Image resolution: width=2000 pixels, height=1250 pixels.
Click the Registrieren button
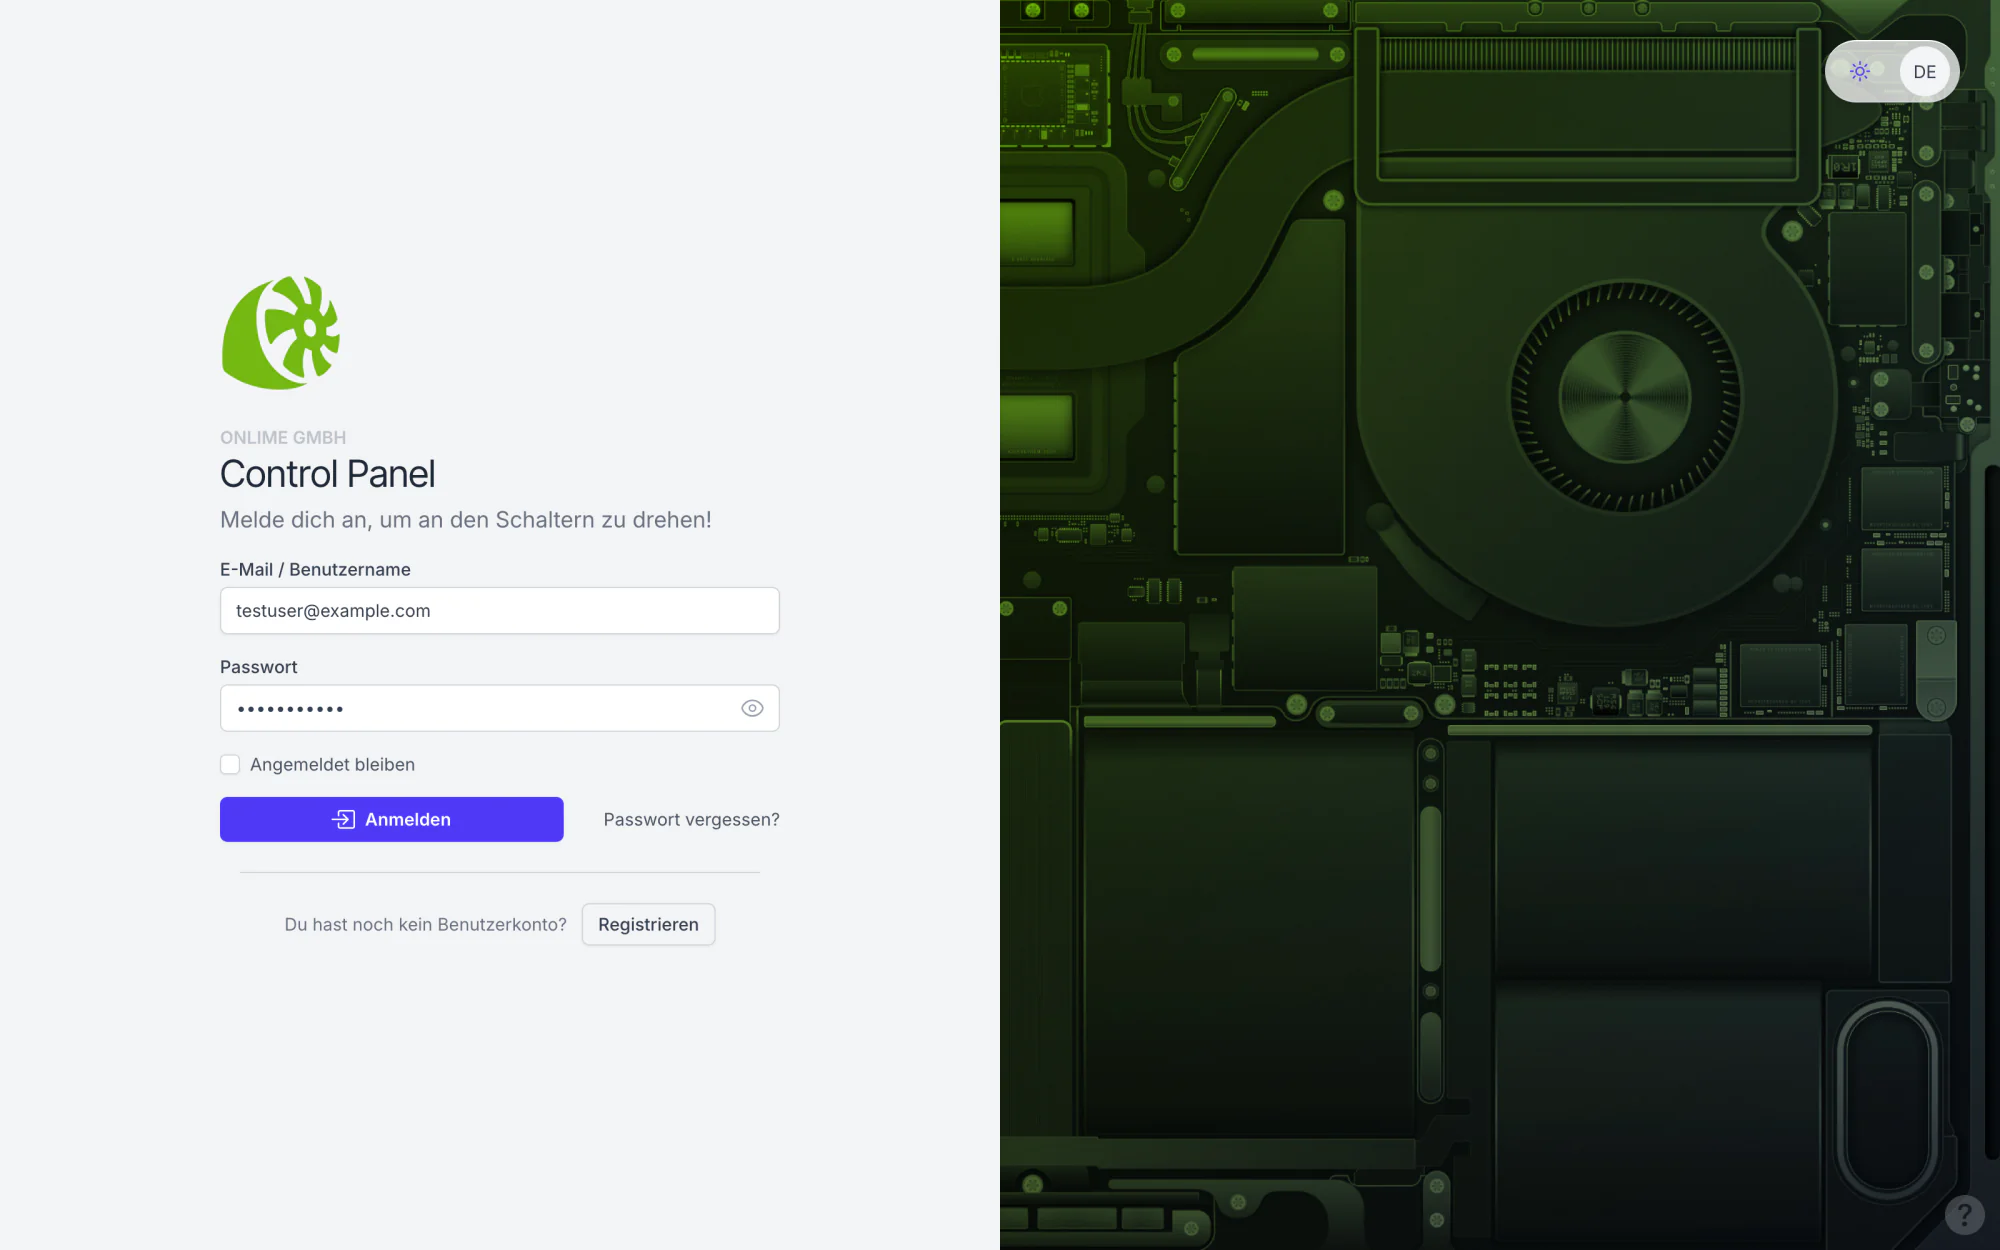pos(648,924)
